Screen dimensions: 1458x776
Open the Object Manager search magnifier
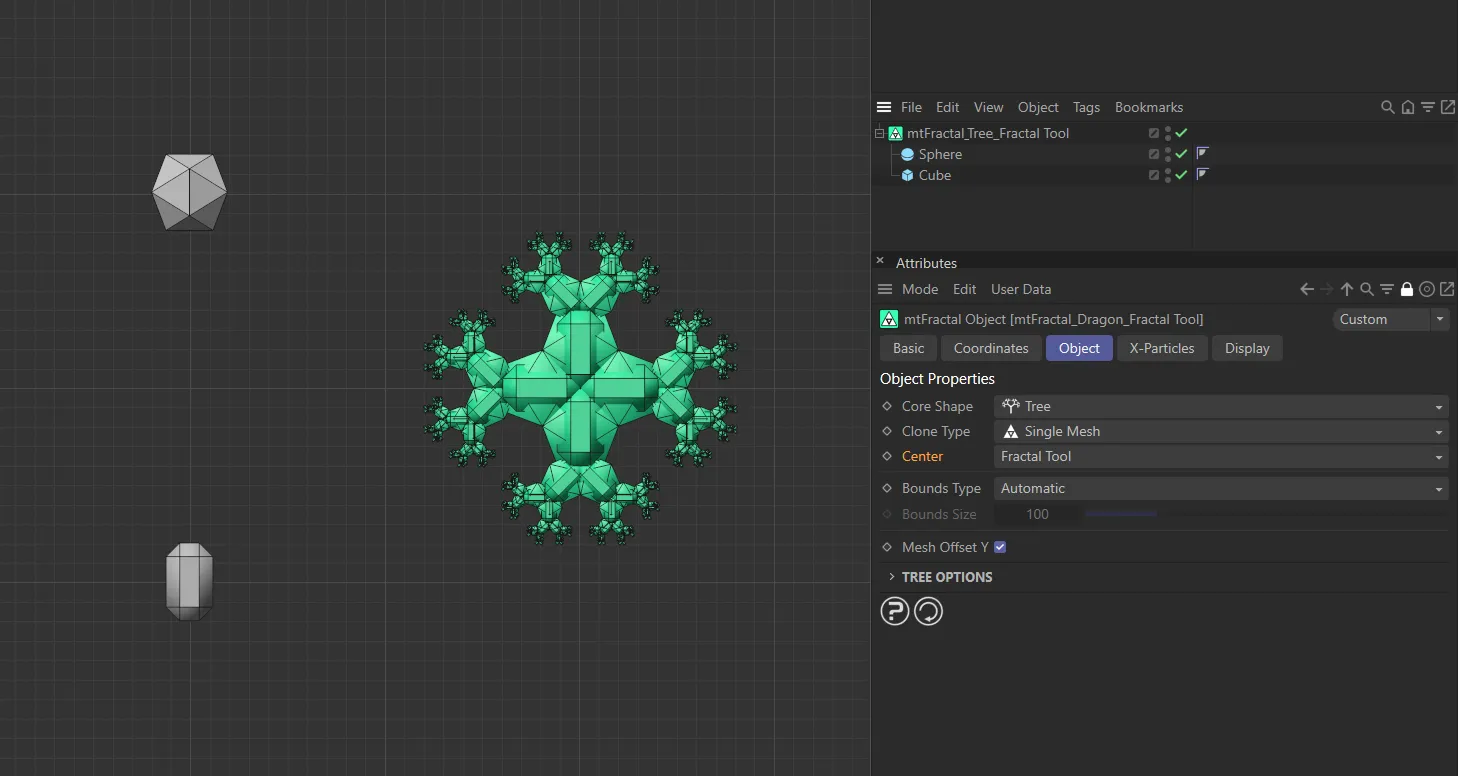pyautogui.click(x=1387, y=107)
